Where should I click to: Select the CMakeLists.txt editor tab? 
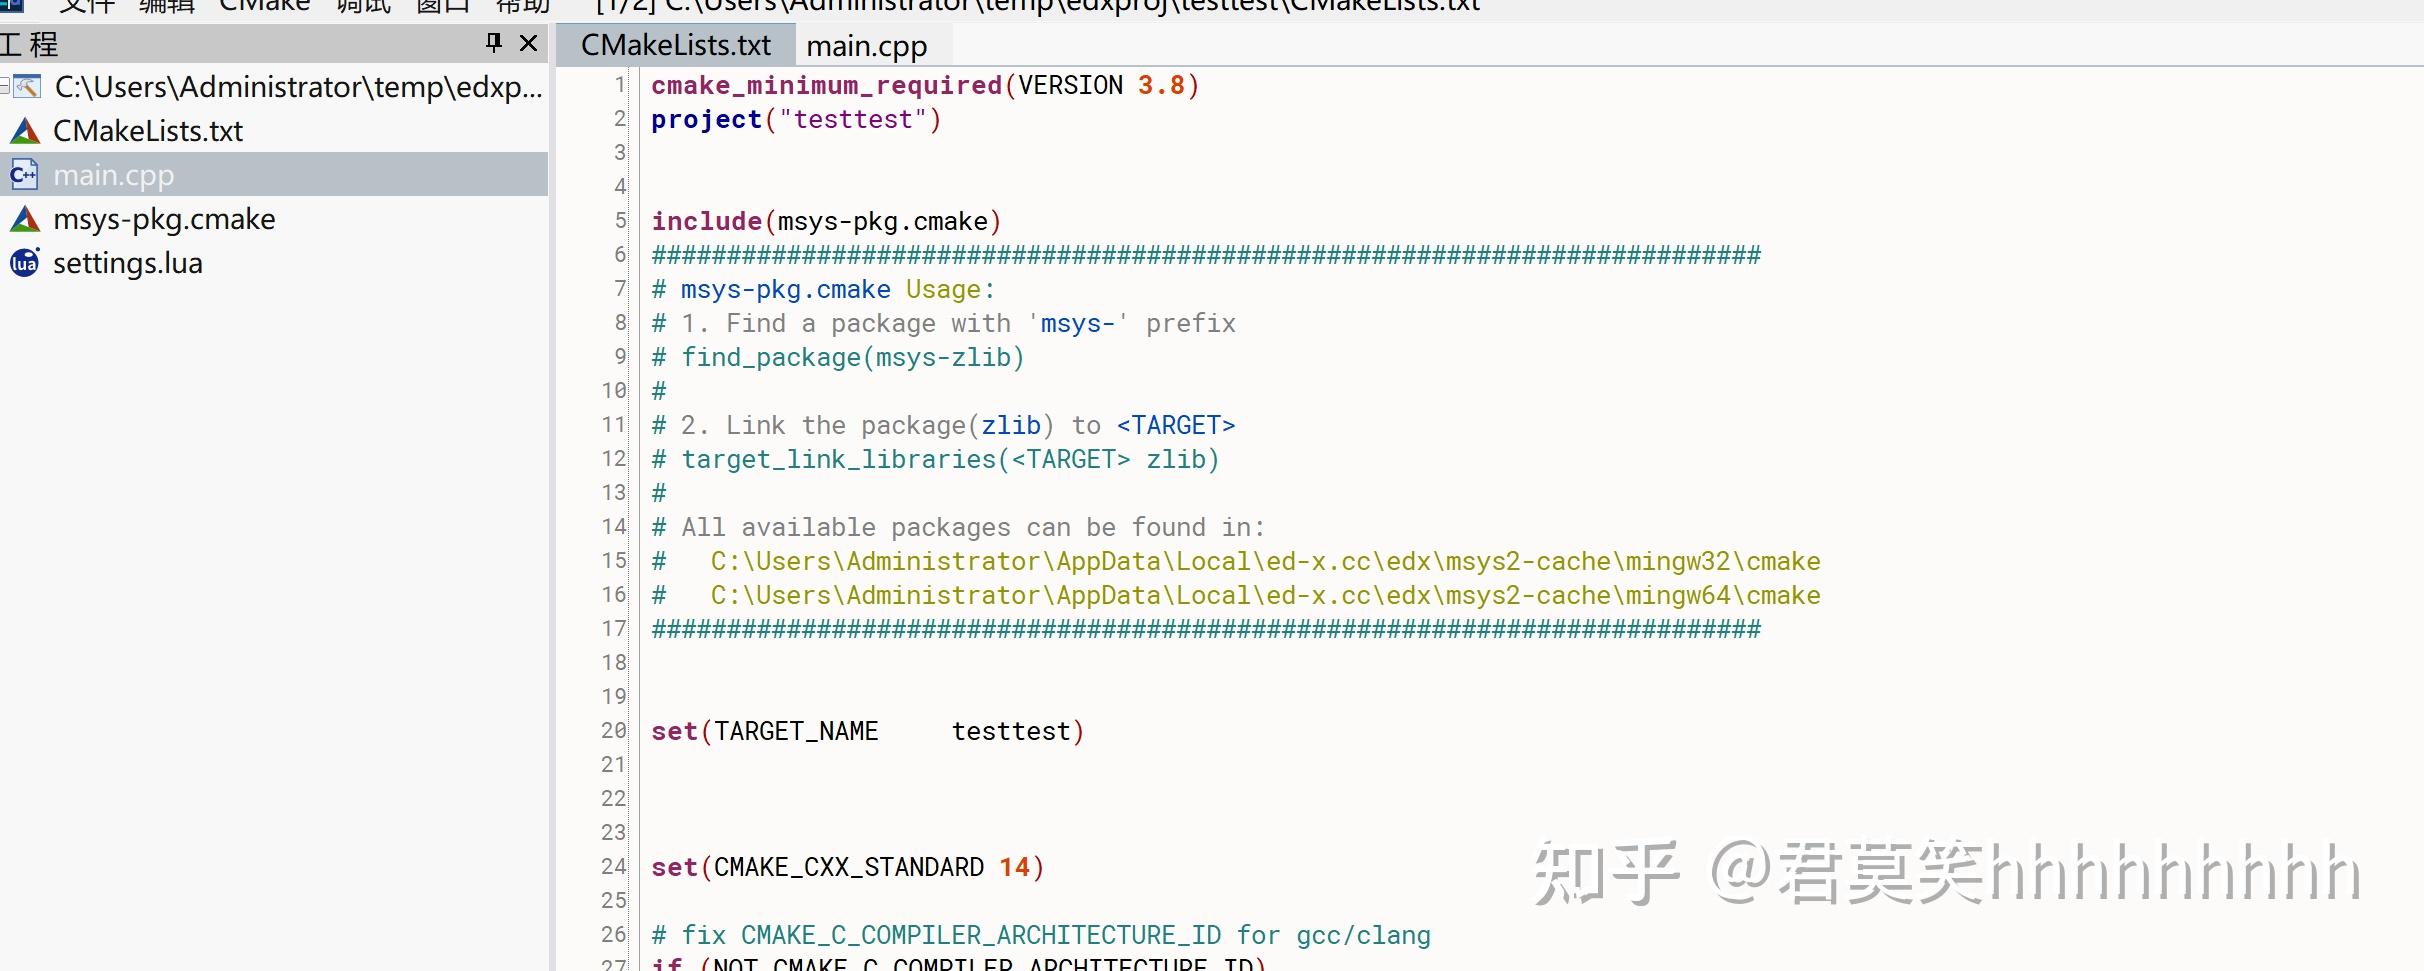pyautogui.click(x=676, y=44)
